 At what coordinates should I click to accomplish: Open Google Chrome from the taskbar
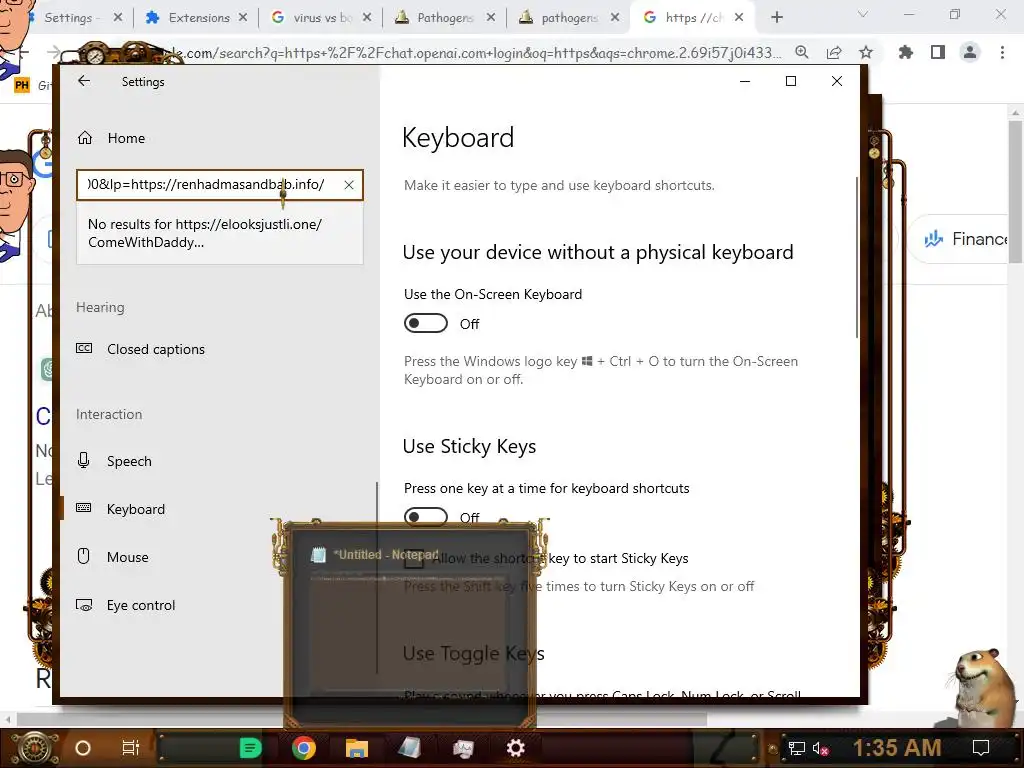tap(304, 748)
